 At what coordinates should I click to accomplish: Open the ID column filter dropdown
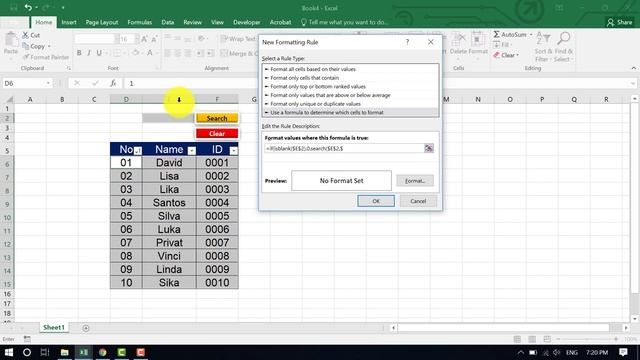click(233, 151)
